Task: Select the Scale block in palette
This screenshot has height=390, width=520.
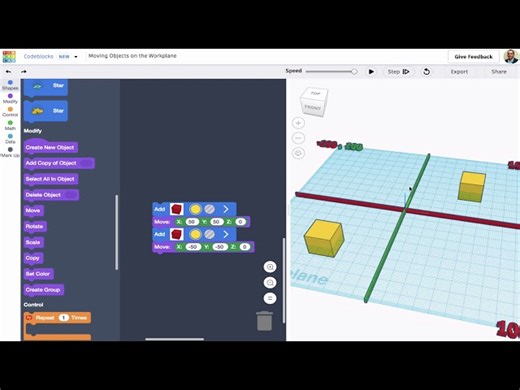Action: point(34,242)
